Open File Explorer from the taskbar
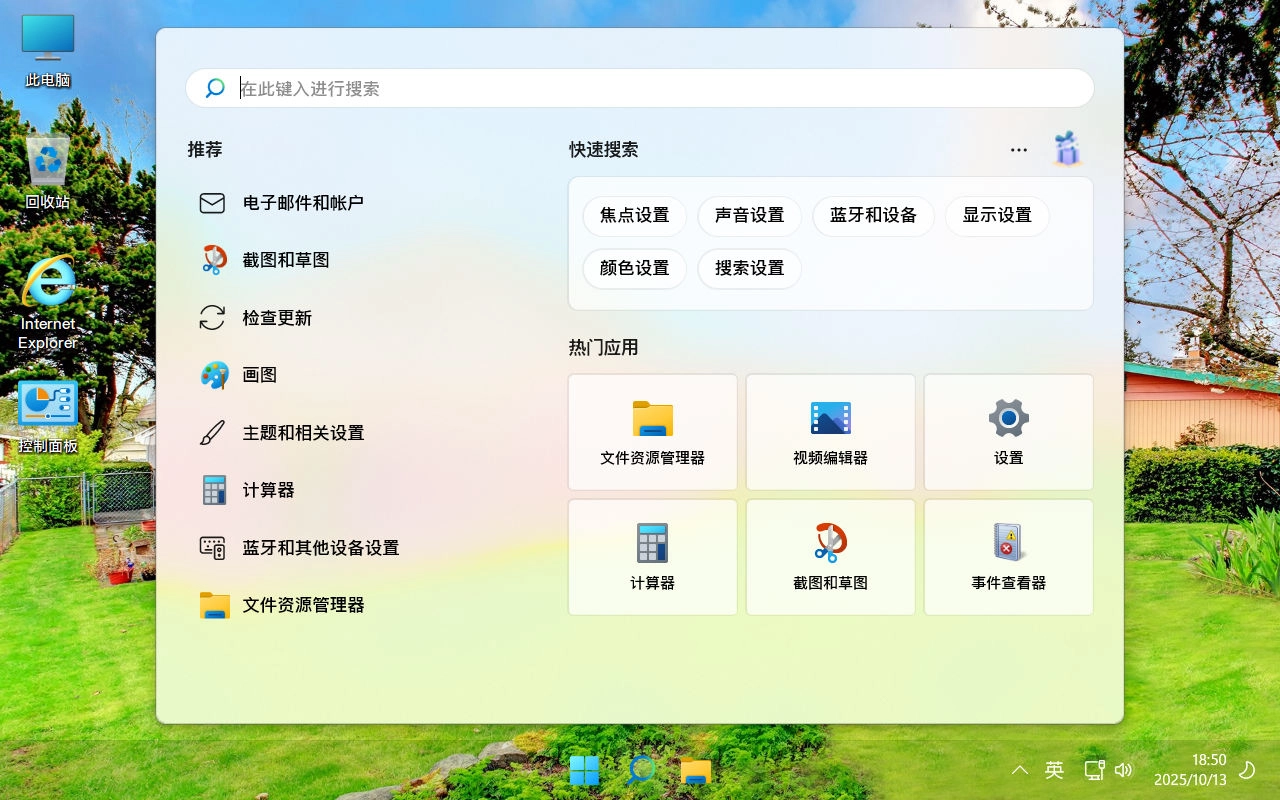1280x800 pixels. 695,769
